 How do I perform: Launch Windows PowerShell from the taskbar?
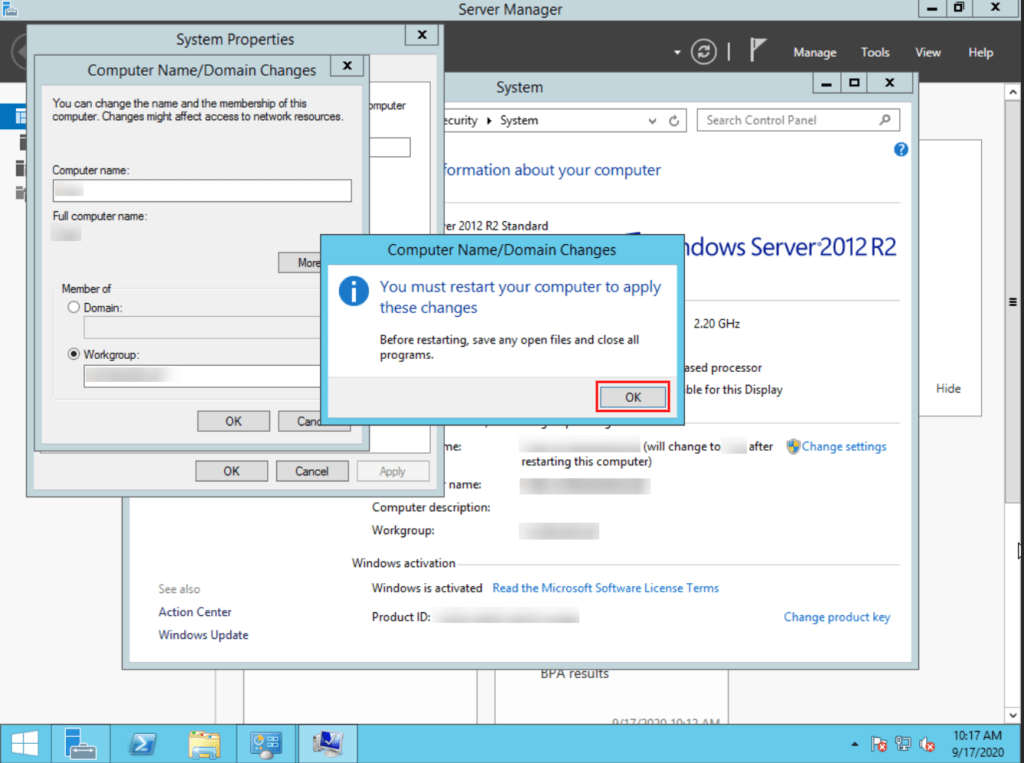[142, 744]
